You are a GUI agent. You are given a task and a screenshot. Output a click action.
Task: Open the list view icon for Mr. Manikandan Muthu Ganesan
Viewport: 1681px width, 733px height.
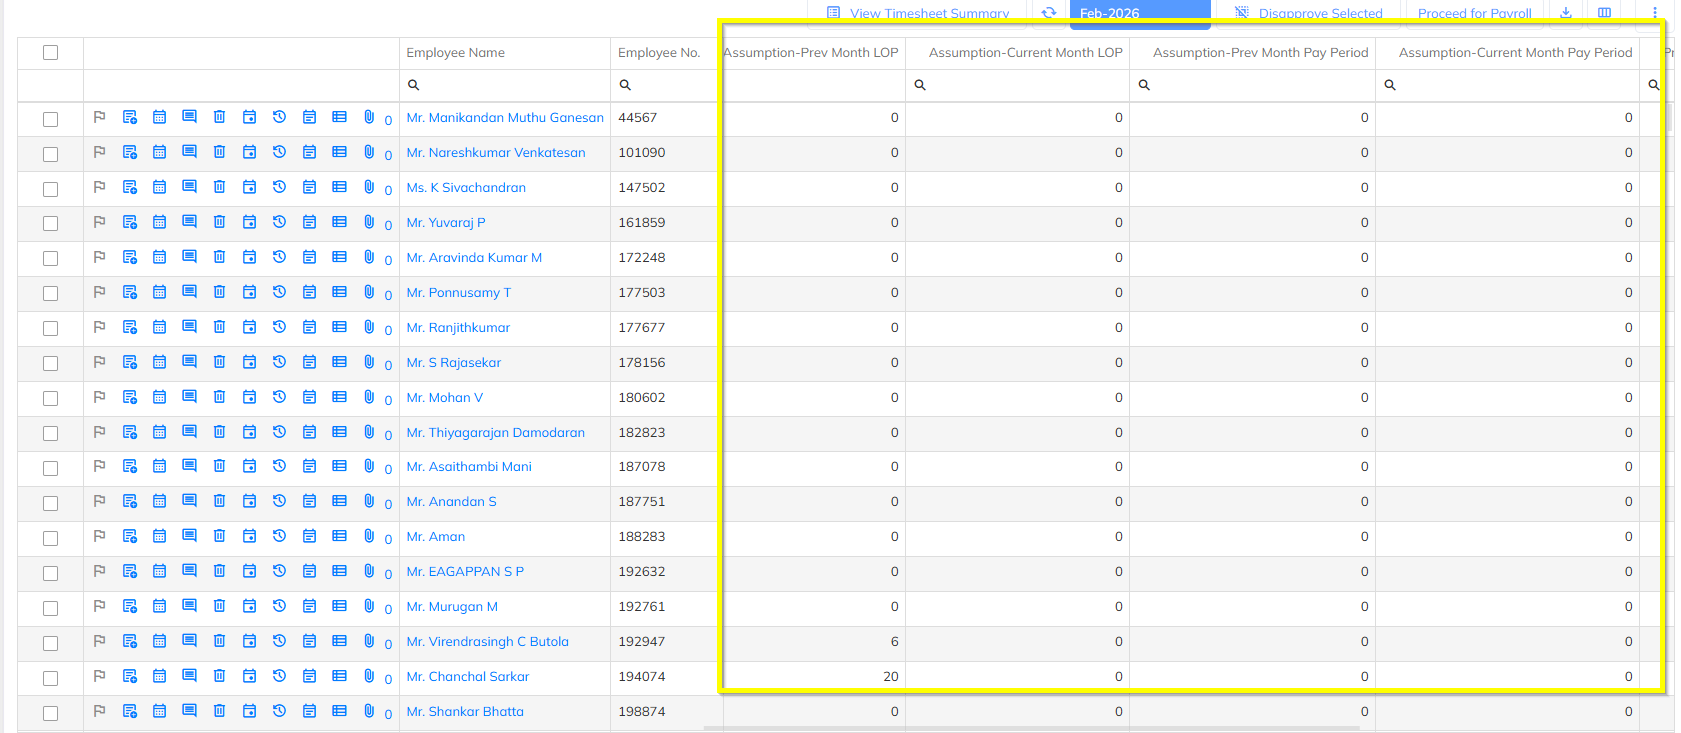pos(339,117)
